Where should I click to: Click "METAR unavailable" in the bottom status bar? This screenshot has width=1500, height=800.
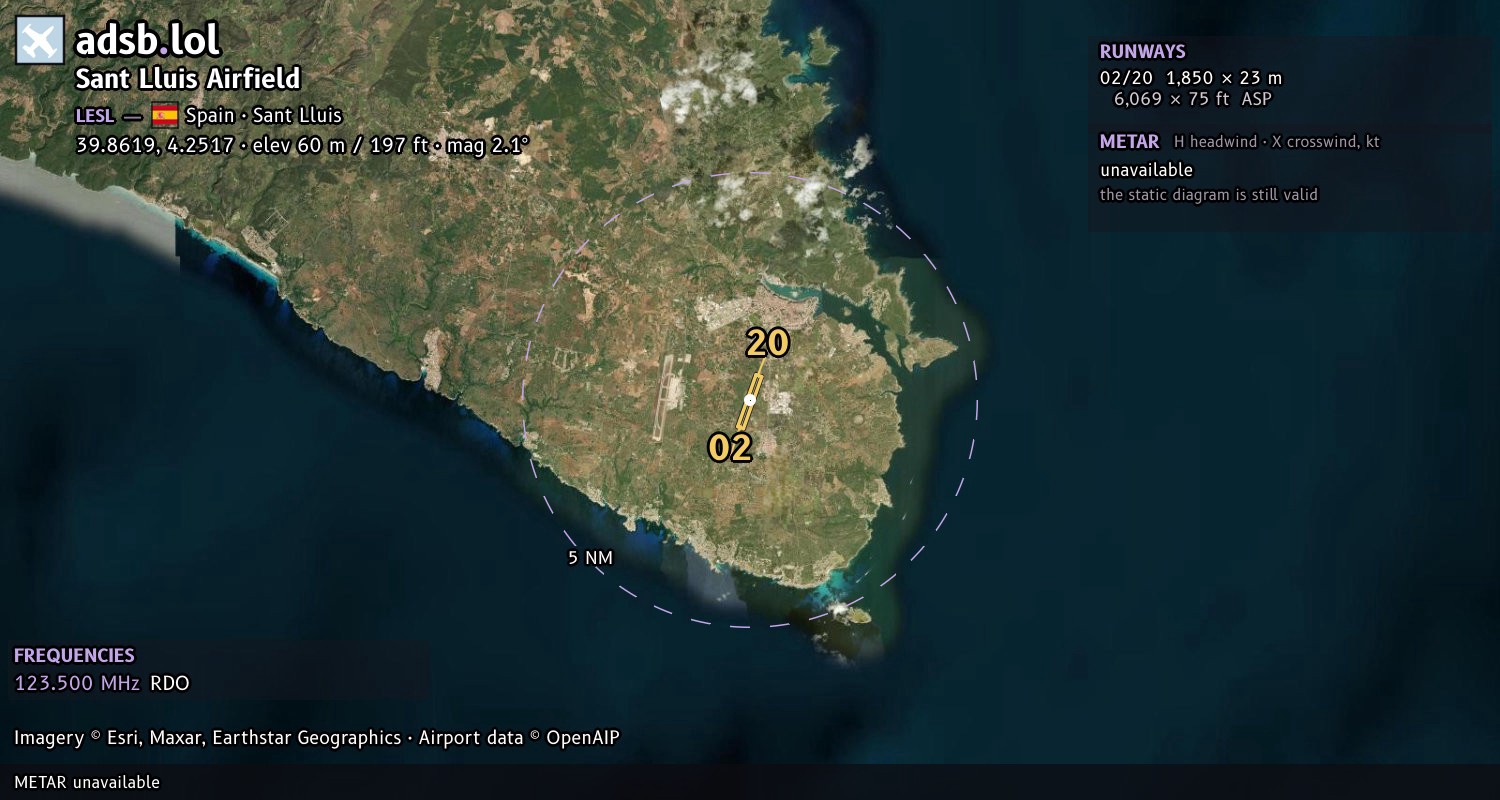pos(87,782)
